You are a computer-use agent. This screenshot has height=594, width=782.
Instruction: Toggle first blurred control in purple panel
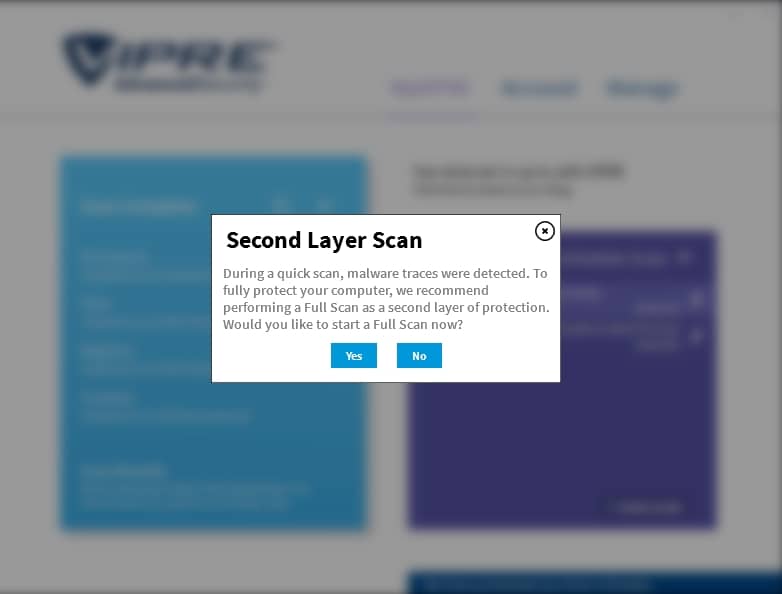[x=697, y=298]
